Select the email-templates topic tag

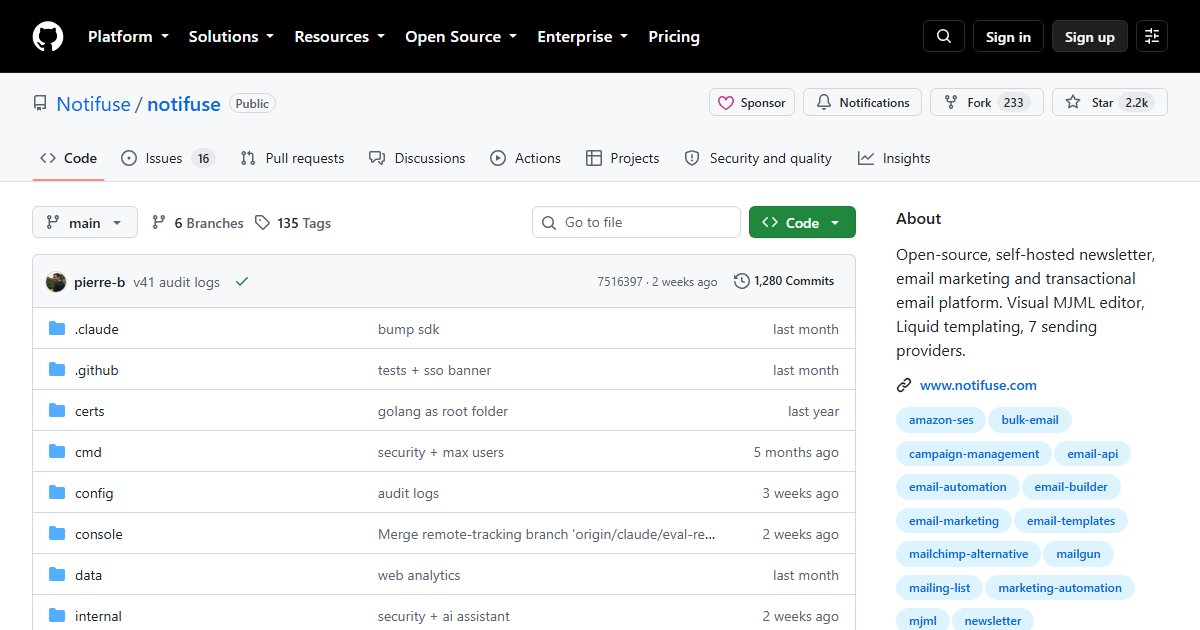[x=1071, y=521]
